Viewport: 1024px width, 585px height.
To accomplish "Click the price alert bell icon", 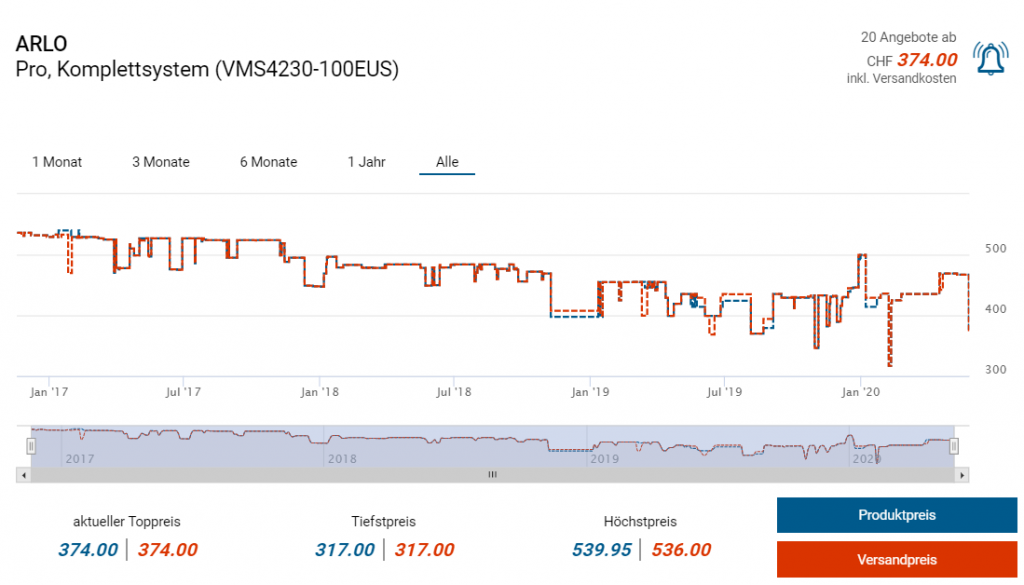I will (990, 61).
